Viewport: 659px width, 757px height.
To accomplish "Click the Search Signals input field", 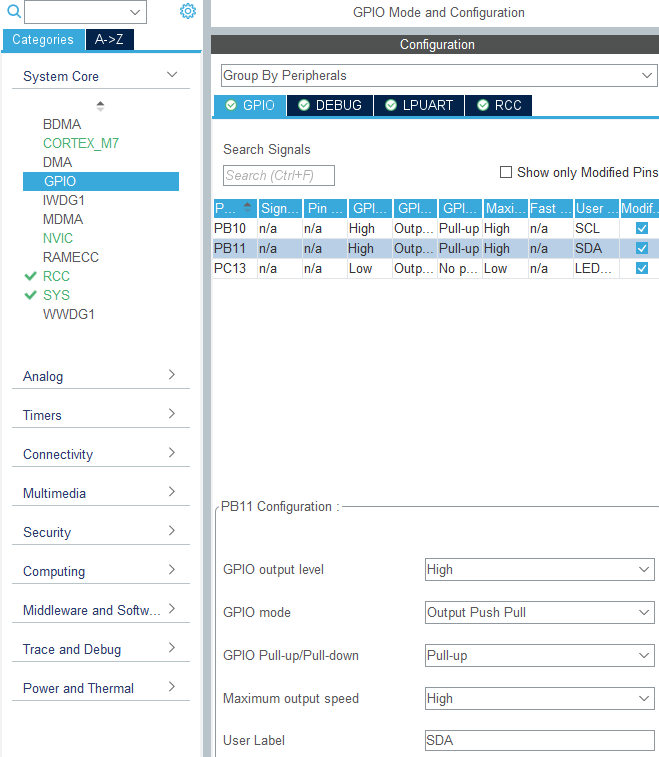I will pos(279,175).
